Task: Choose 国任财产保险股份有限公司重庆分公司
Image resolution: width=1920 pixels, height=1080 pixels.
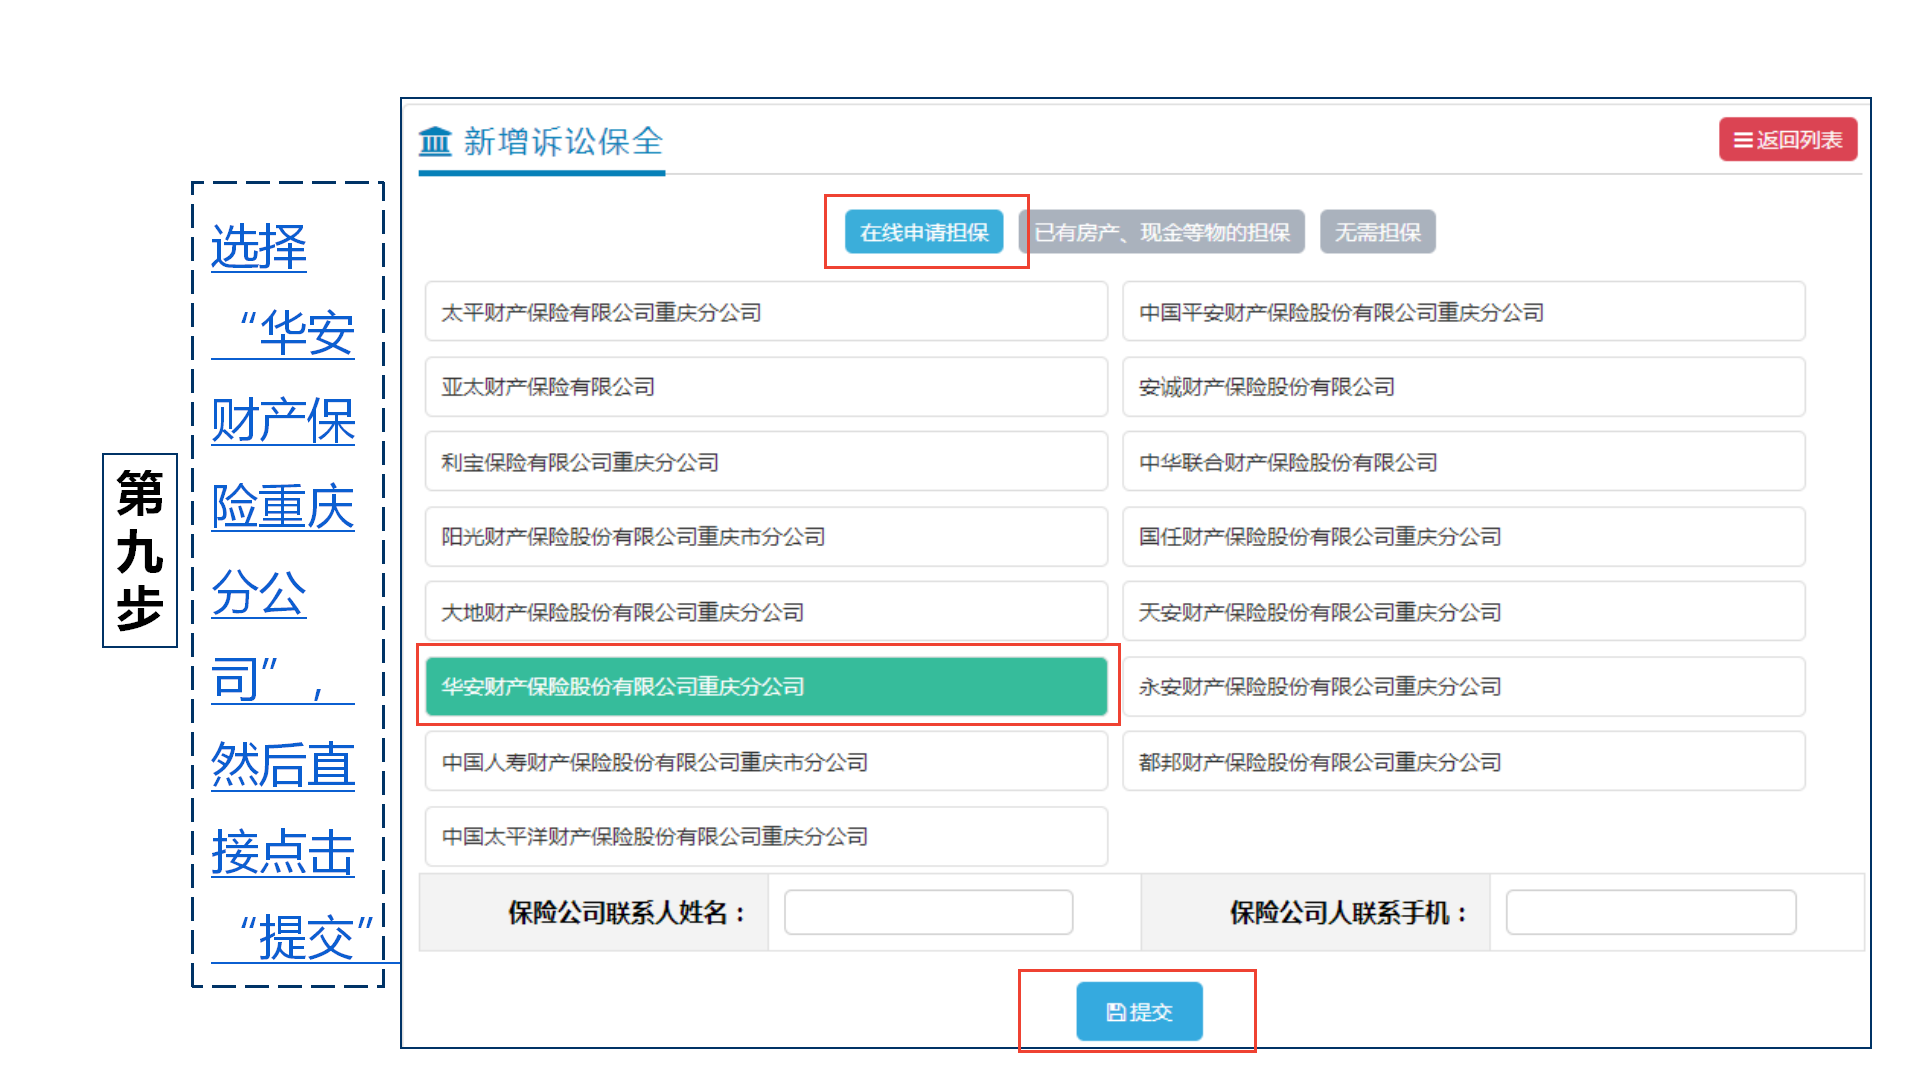Action: 1463,537
